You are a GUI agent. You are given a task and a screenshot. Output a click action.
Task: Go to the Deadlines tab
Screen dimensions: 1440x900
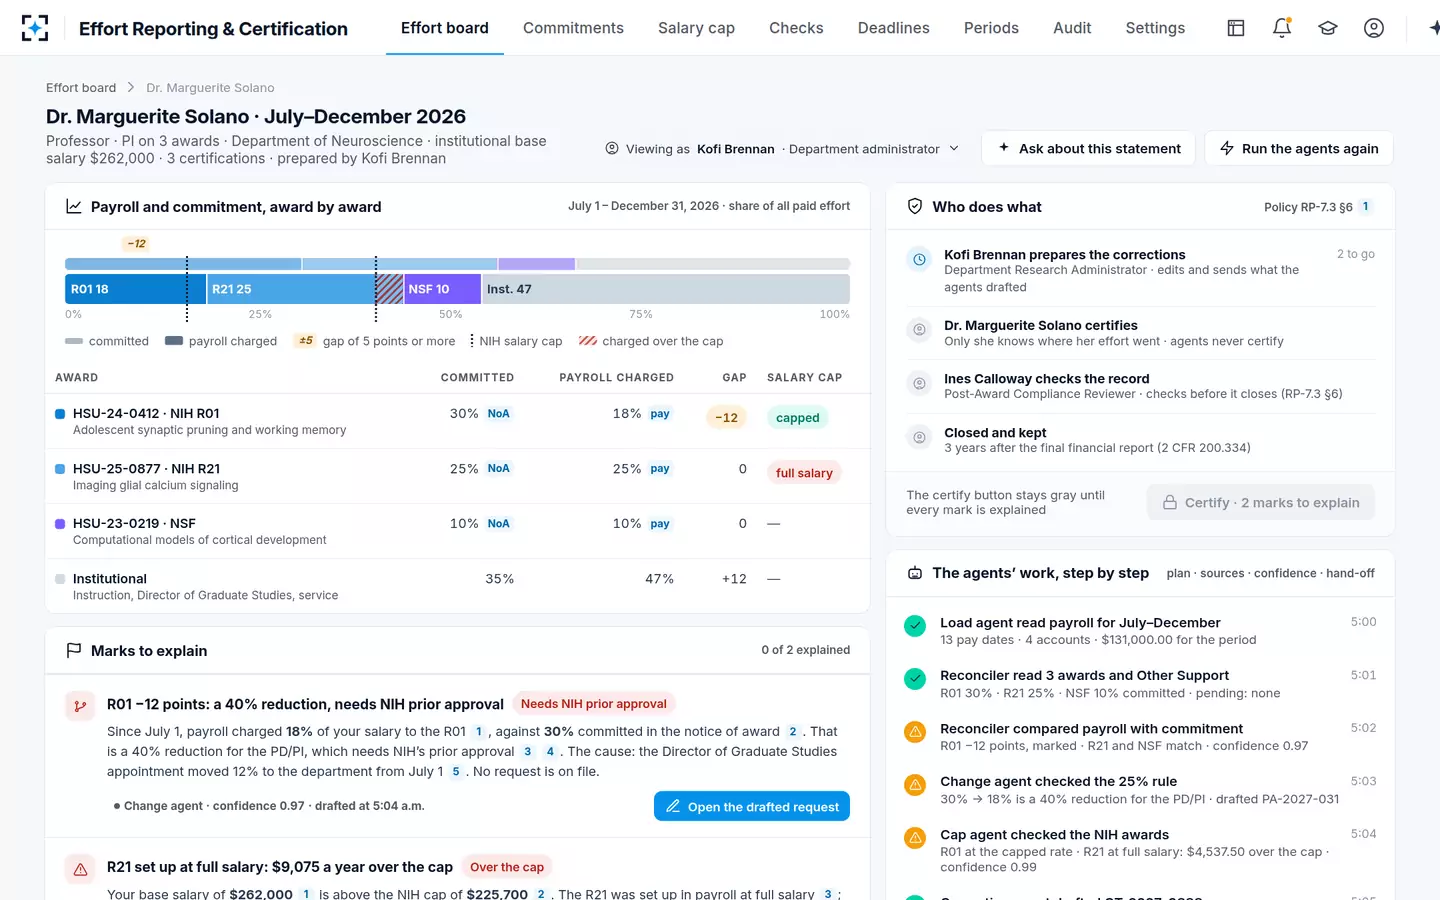[894, 28]
